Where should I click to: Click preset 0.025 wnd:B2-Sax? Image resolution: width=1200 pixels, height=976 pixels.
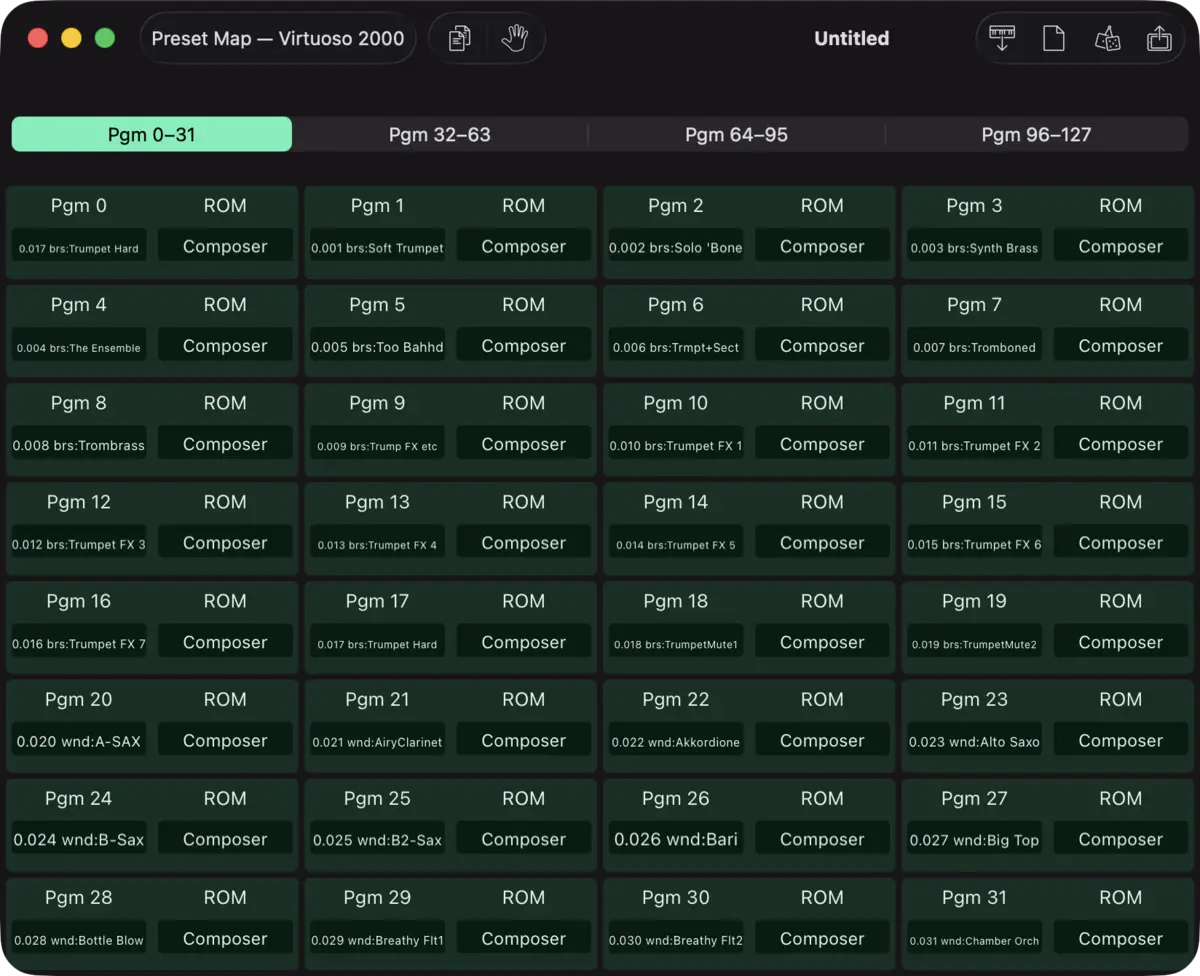pyautogui.click(x=377, y=840)
